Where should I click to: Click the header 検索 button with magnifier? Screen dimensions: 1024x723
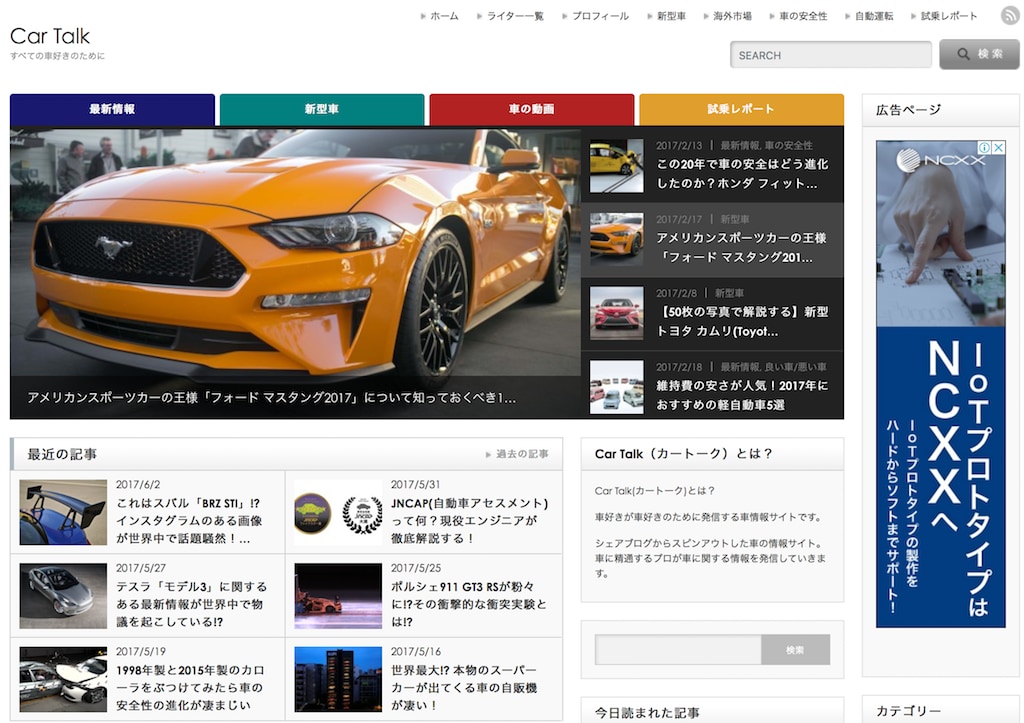click(x=979, y=54)
